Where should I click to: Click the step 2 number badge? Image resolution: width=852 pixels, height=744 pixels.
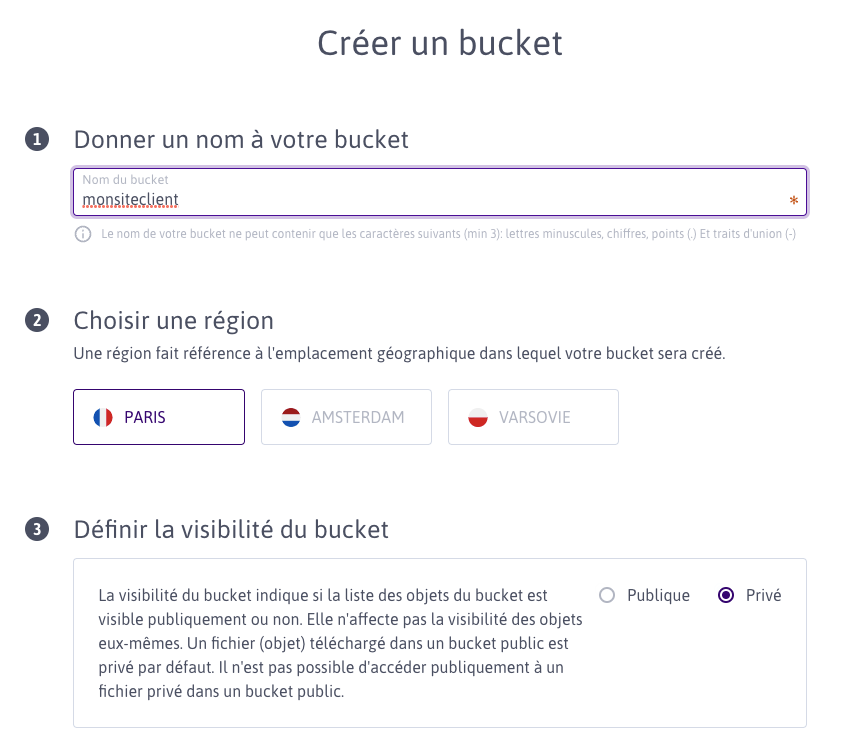[x=37, y=321]
